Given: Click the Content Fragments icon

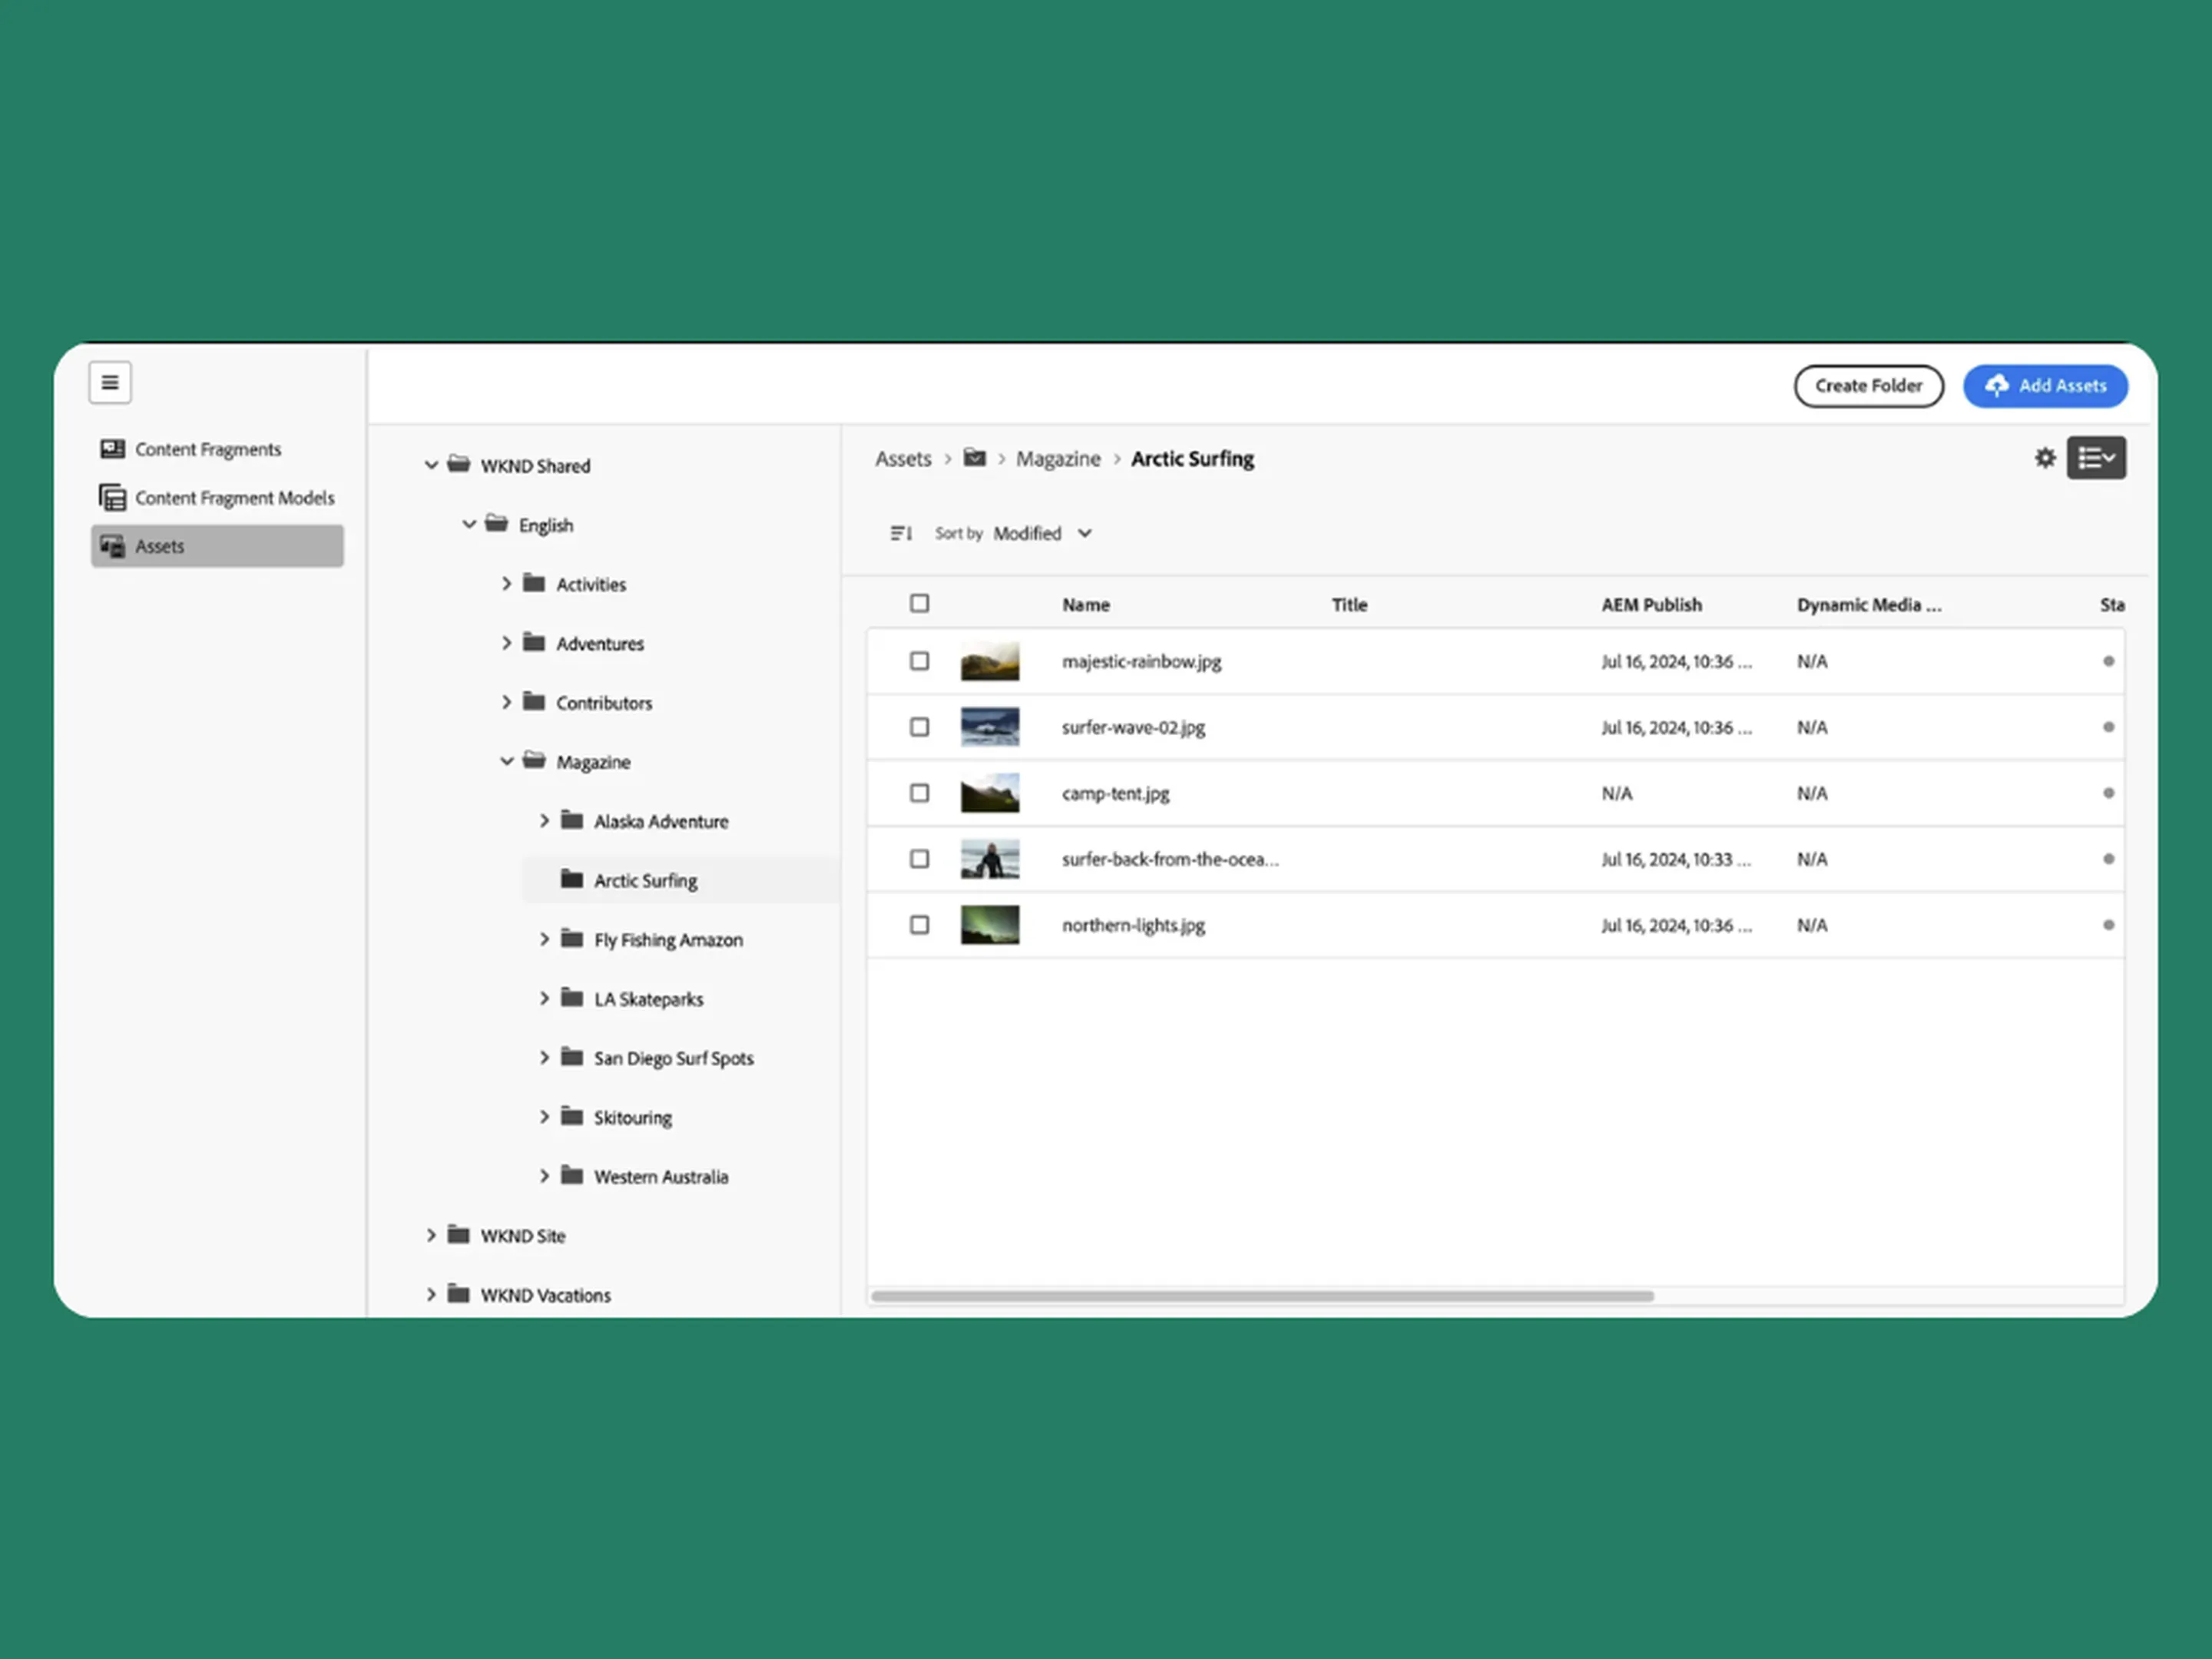Looking at the screenshot, I should (x=112, y=449).
